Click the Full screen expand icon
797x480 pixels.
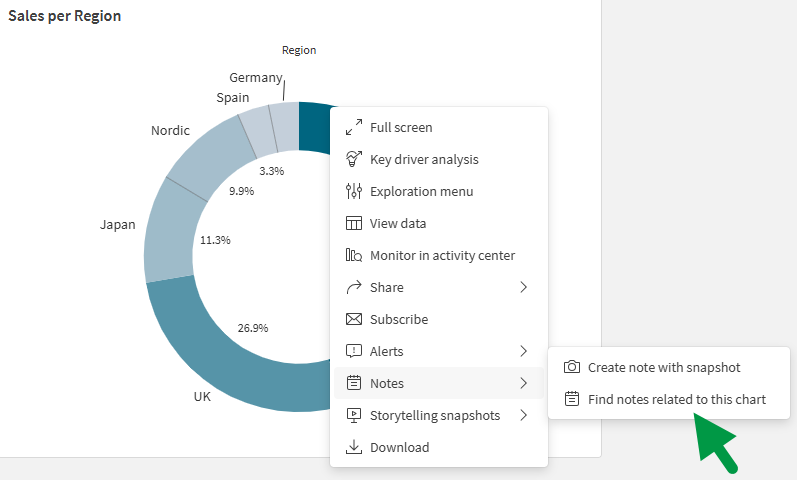pos(353,128)
